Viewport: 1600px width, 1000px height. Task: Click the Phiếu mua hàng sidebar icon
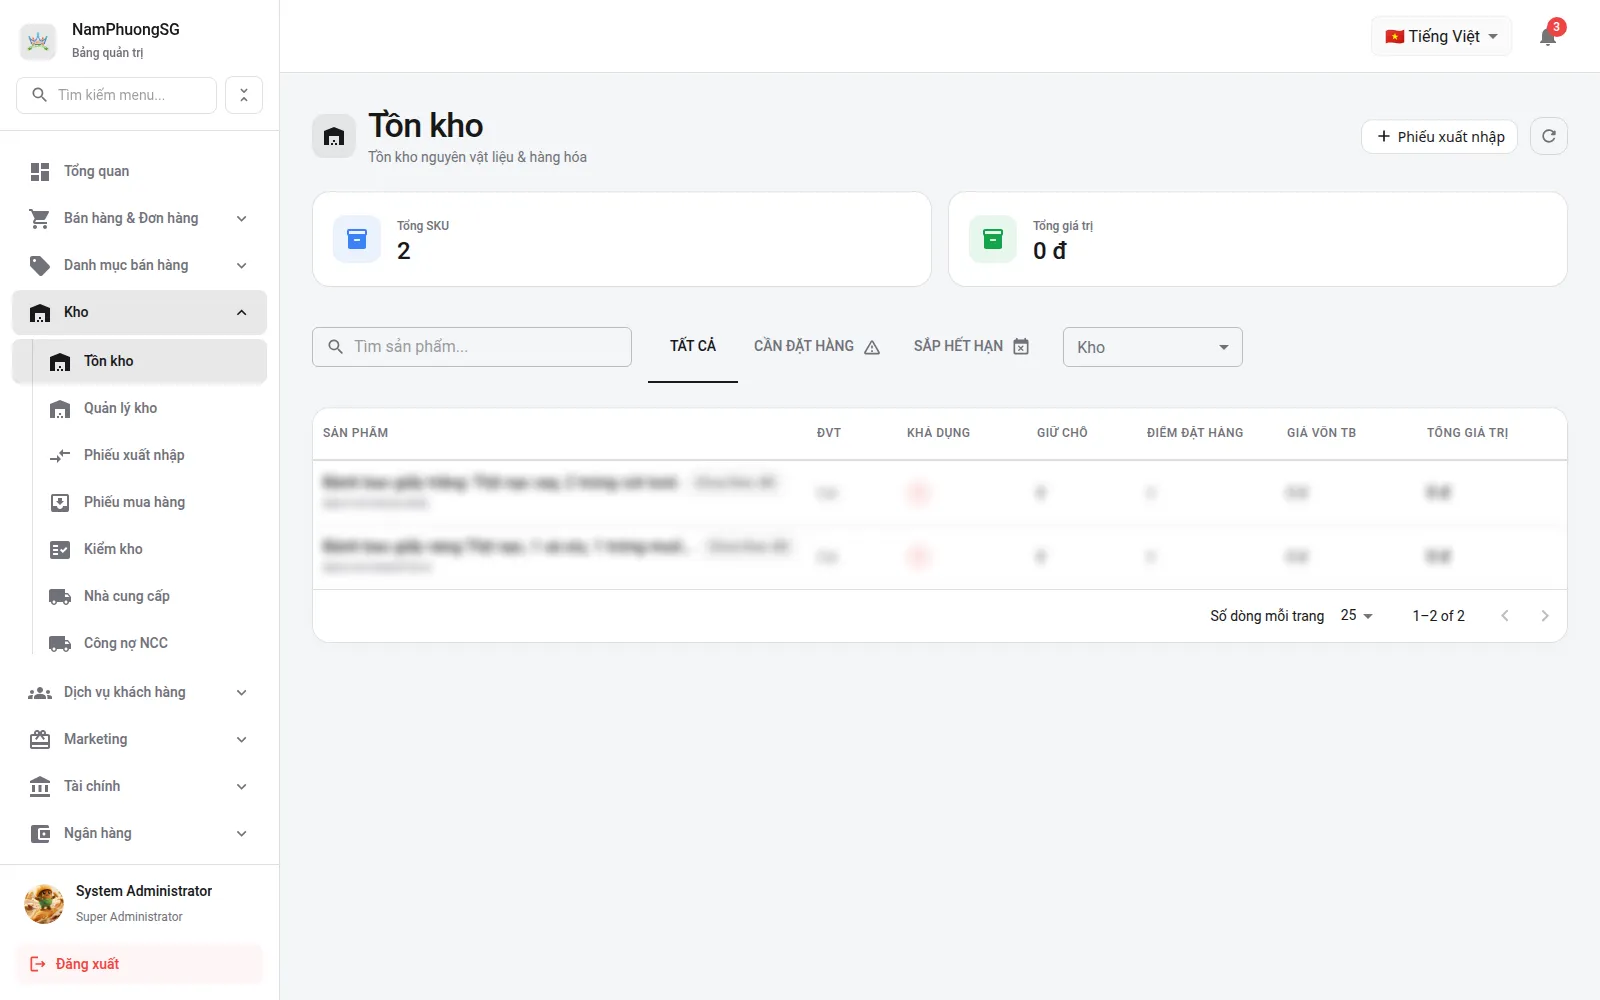[x=60, y=503]
